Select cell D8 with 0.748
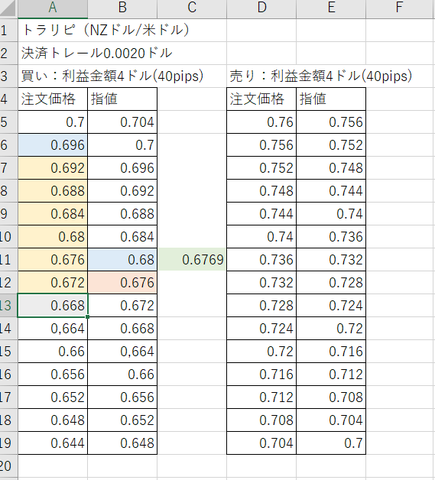435x480 pixels. 262,191
